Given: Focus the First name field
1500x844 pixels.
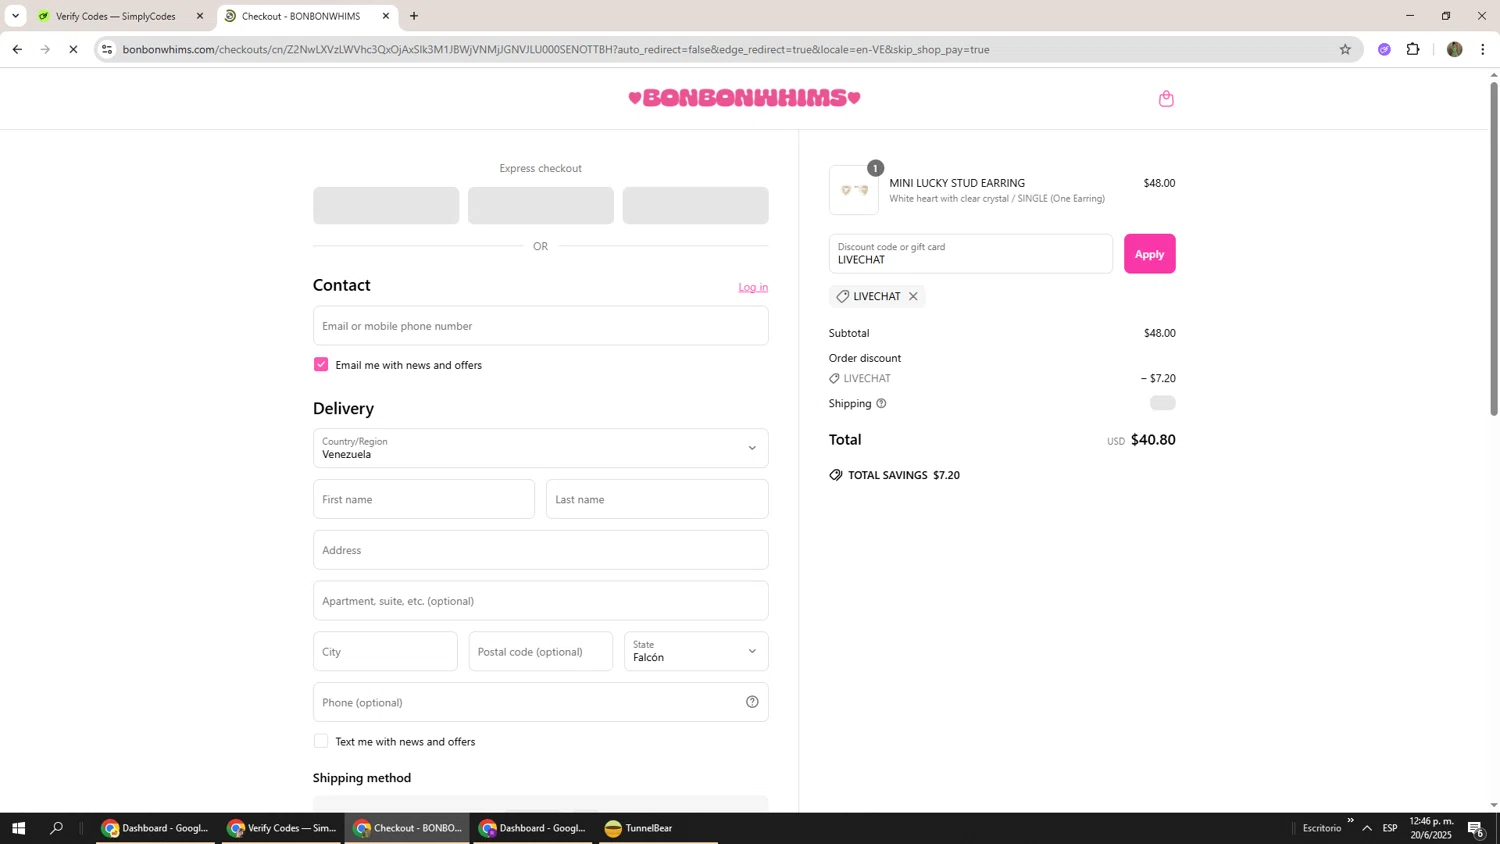Looking at the screenshot, I should point(424,499).
